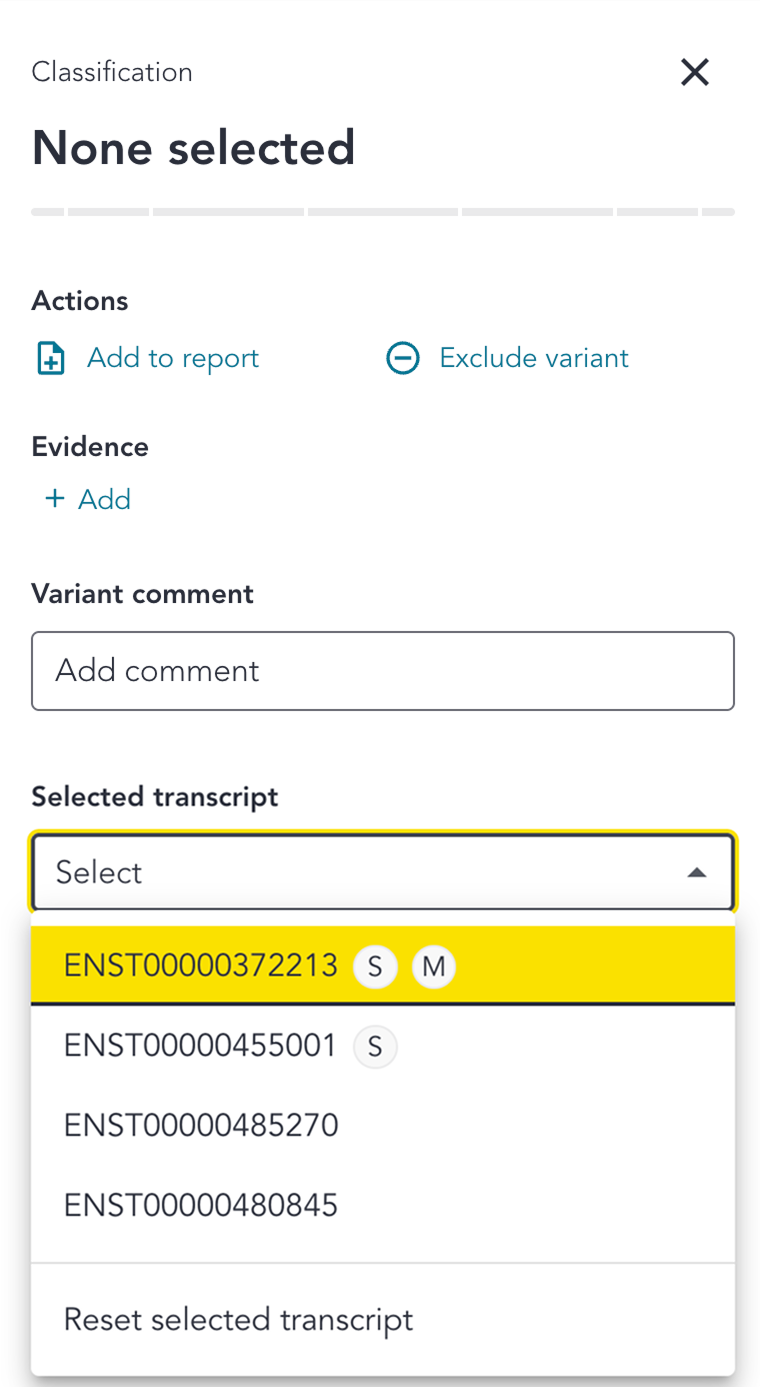Click the Add to report link

pos(173,358)
